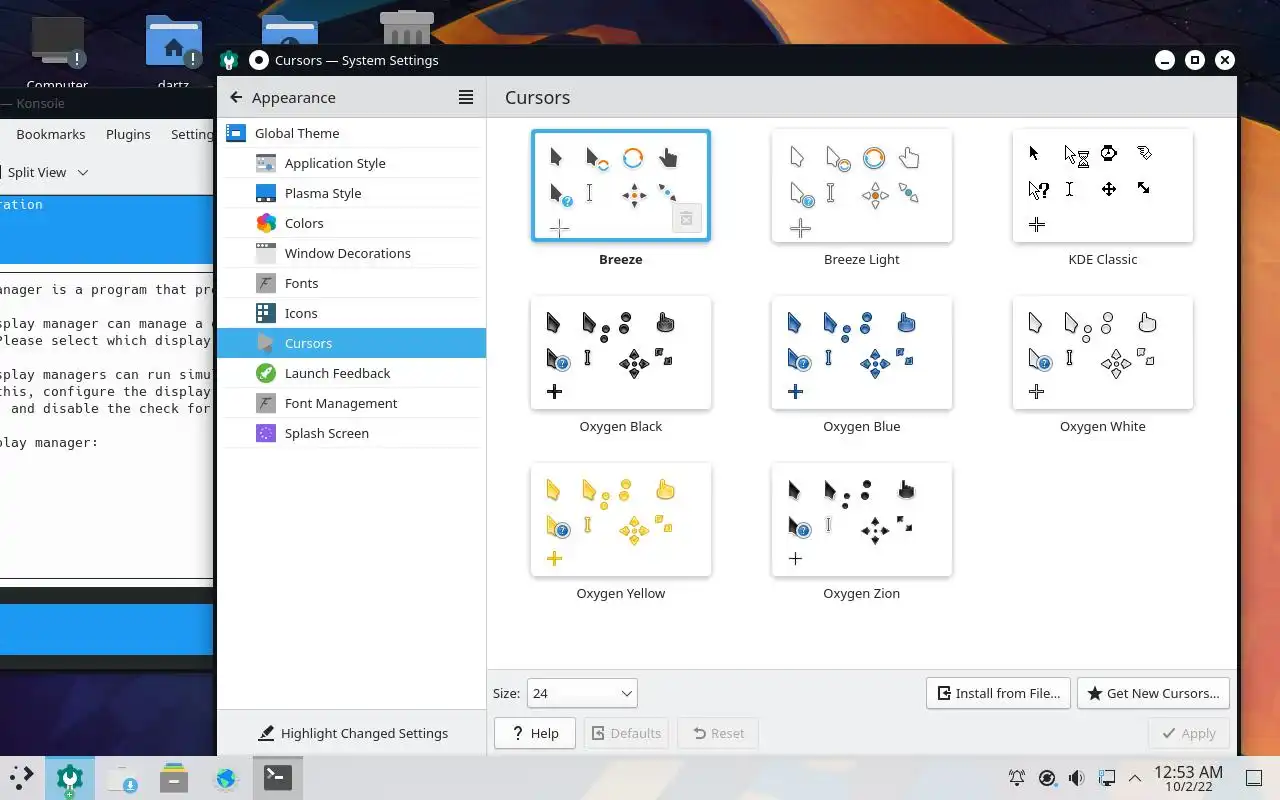1280x800 pixels.
Task: Open Window Decorations settings
Action: tap(351, 253)
